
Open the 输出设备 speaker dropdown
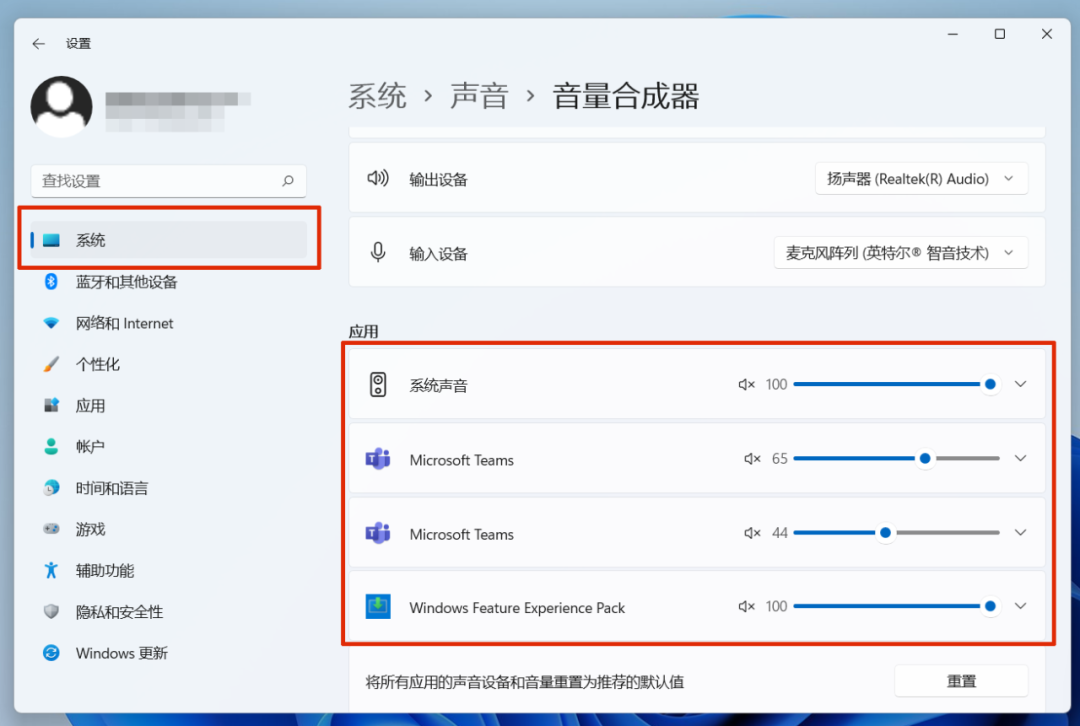[x=922, y=179]
